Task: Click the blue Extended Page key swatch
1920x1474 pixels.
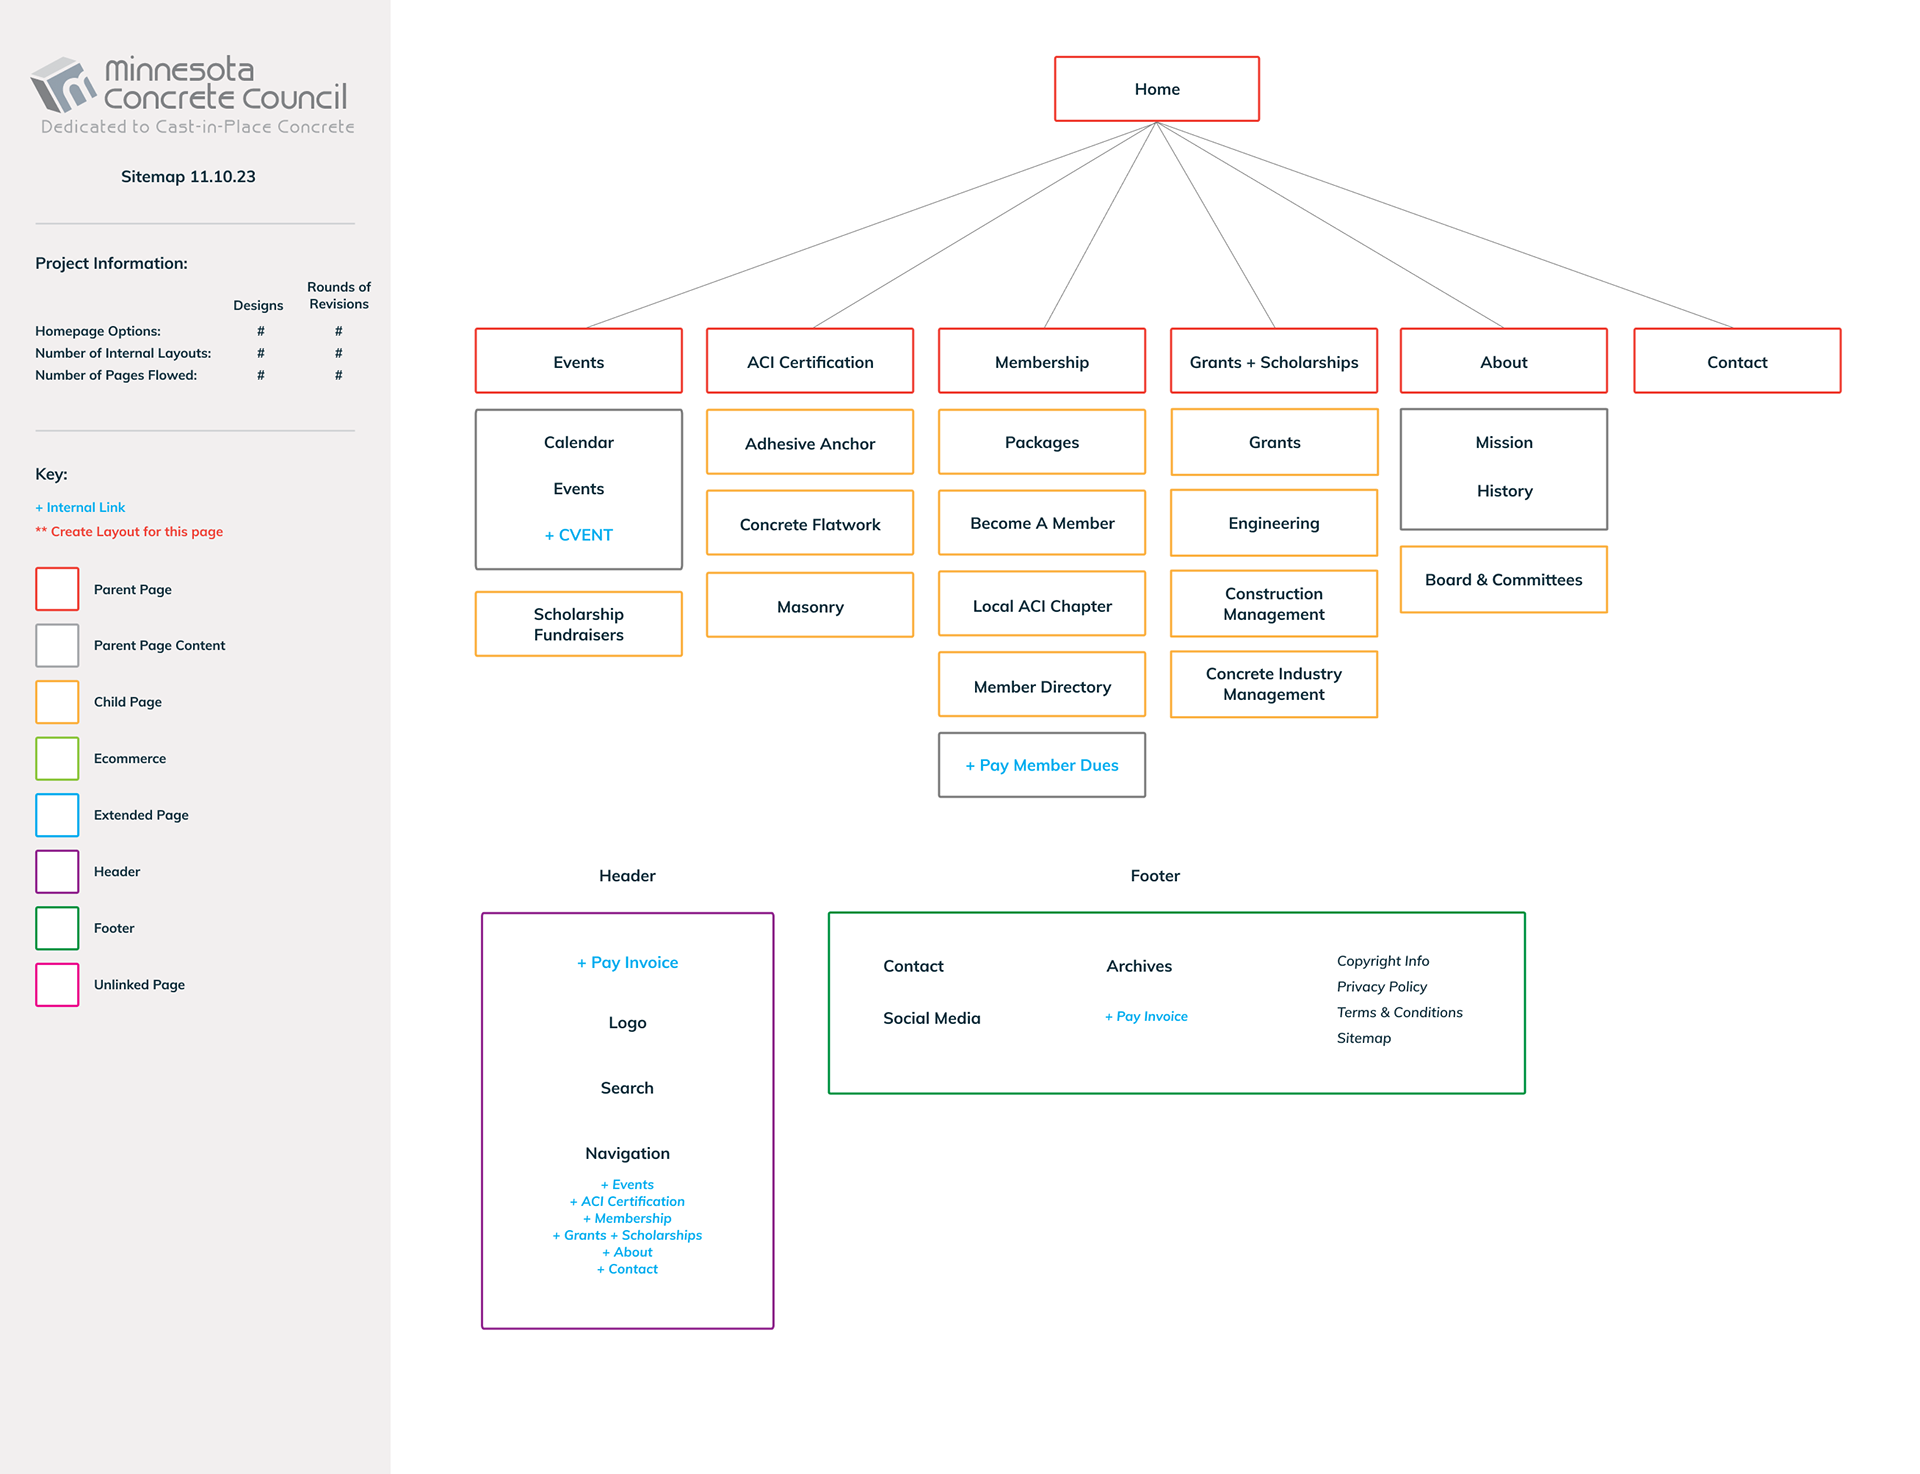Action: (57, 815)
